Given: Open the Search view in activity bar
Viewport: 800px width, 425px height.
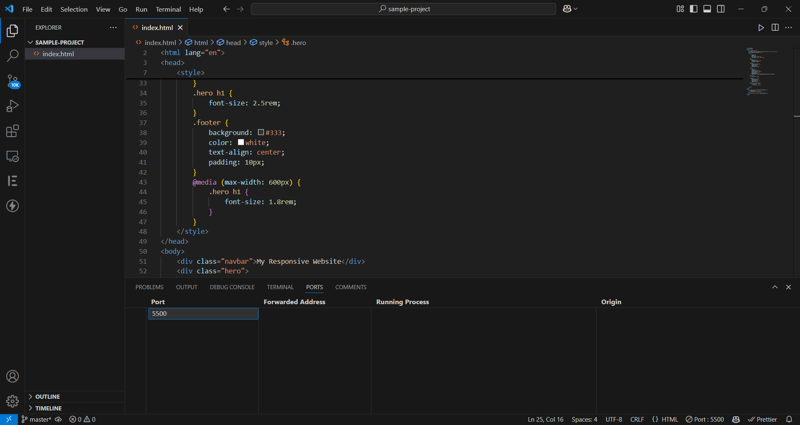Looking at the screenshot, I should [x=12, y=56].
